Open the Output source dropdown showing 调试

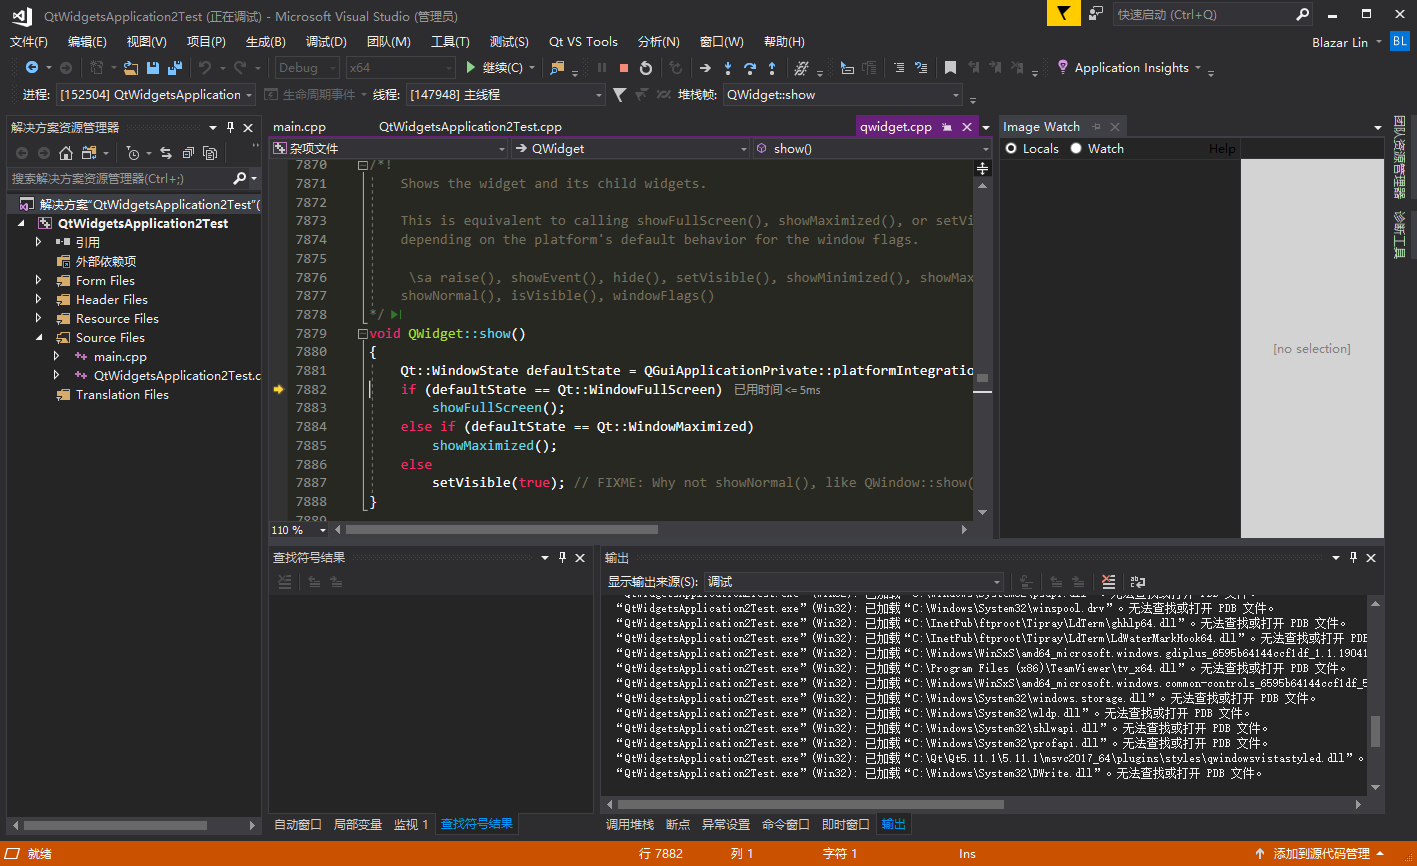click(x=855, y=581)
